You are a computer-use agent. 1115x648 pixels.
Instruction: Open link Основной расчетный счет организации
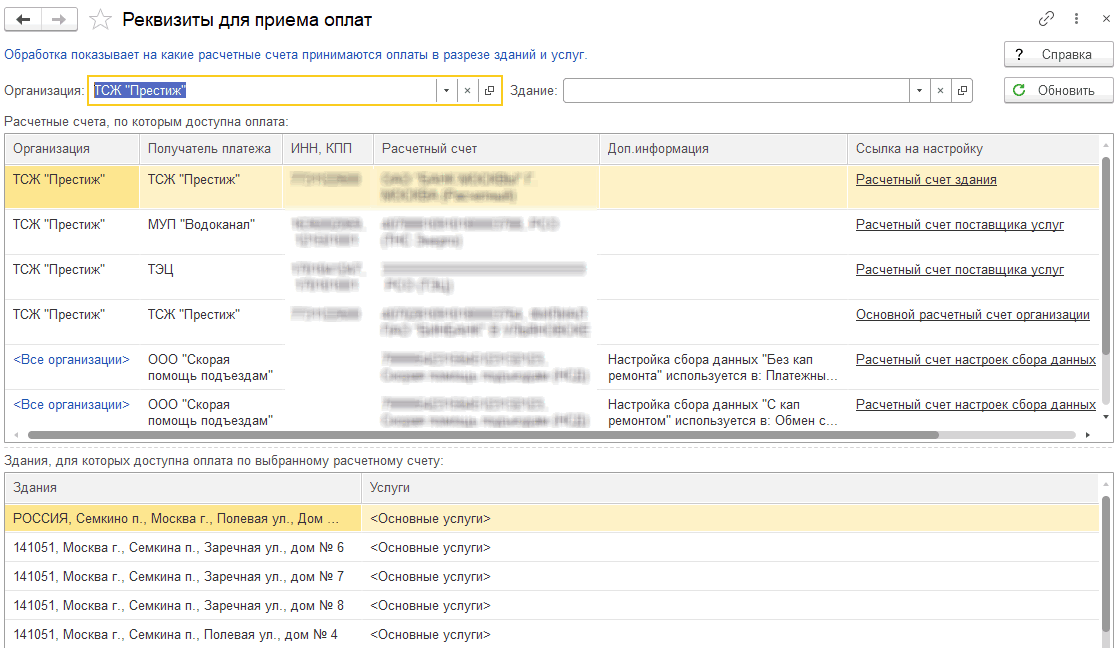972,315
